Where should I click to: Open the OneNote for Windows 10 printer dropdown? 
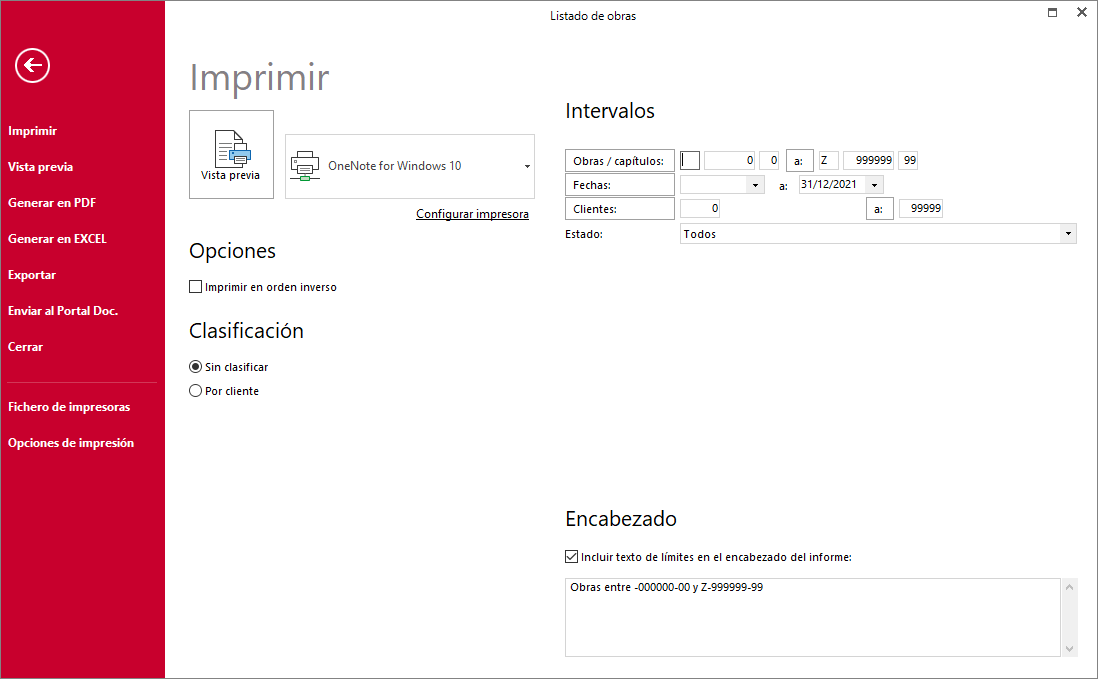point(527,167)
